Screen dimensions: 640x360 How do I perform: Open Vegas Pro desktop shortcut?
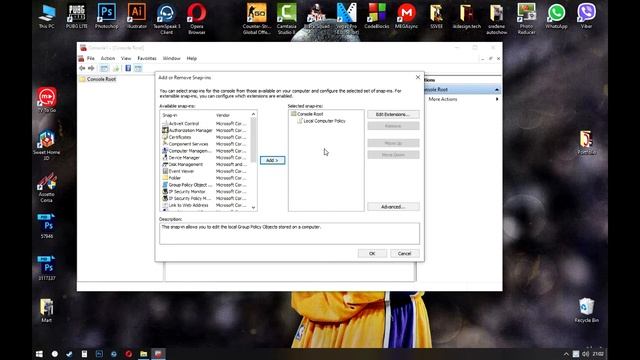click(347, 19)
